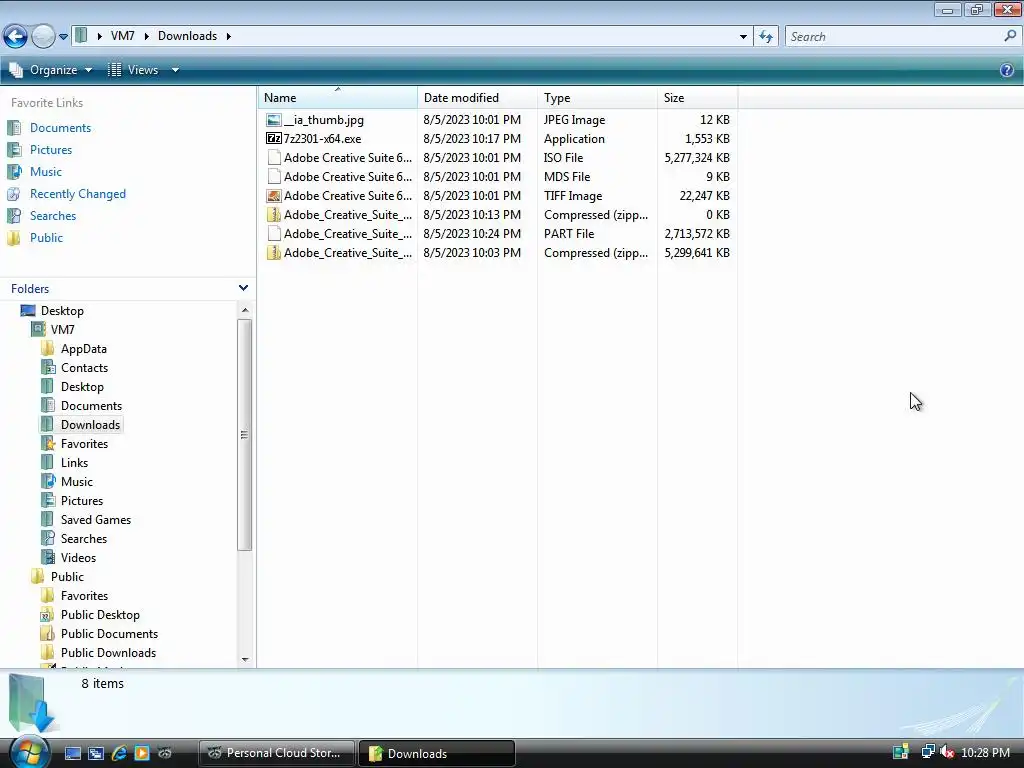Open the address bar history dropdown

click(743, 37)
